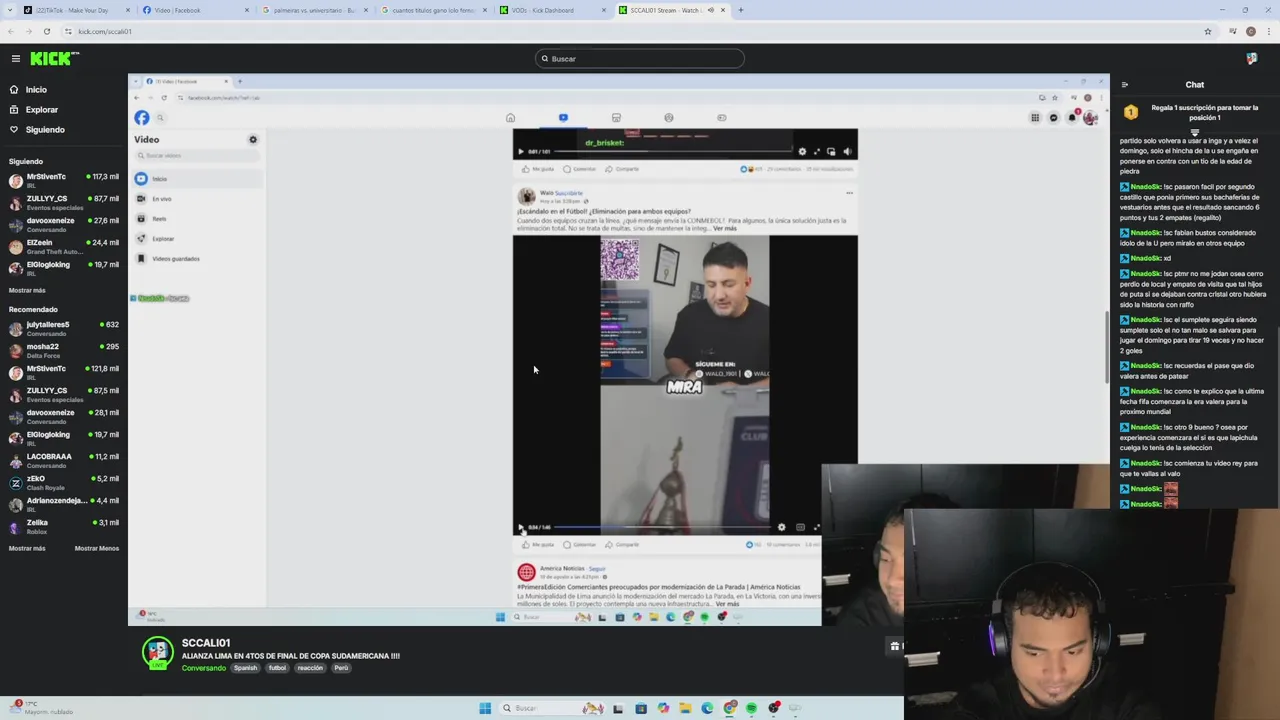Collapse list with Mostrar Menos
Viewport: 1280px width, 720px height.
(97, 549)
